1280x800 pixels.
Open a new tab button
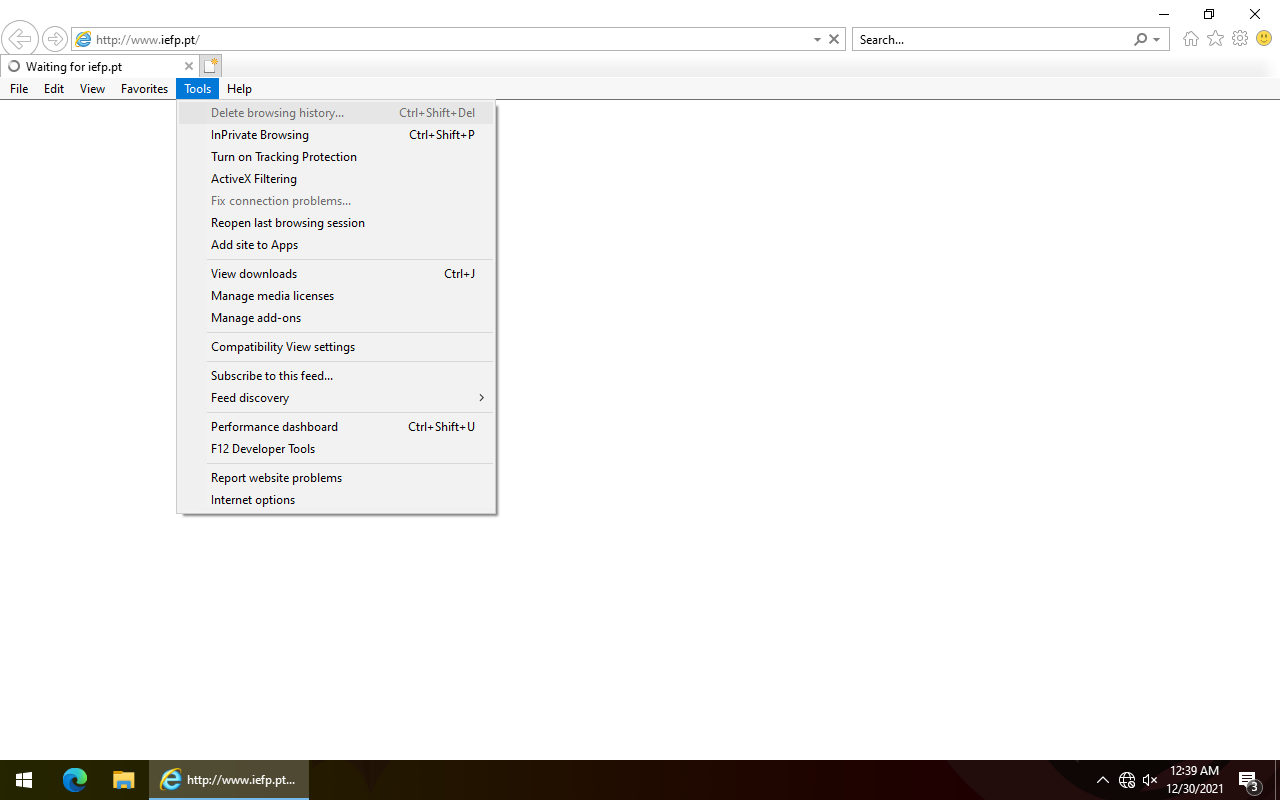click(x=210, y=66)
